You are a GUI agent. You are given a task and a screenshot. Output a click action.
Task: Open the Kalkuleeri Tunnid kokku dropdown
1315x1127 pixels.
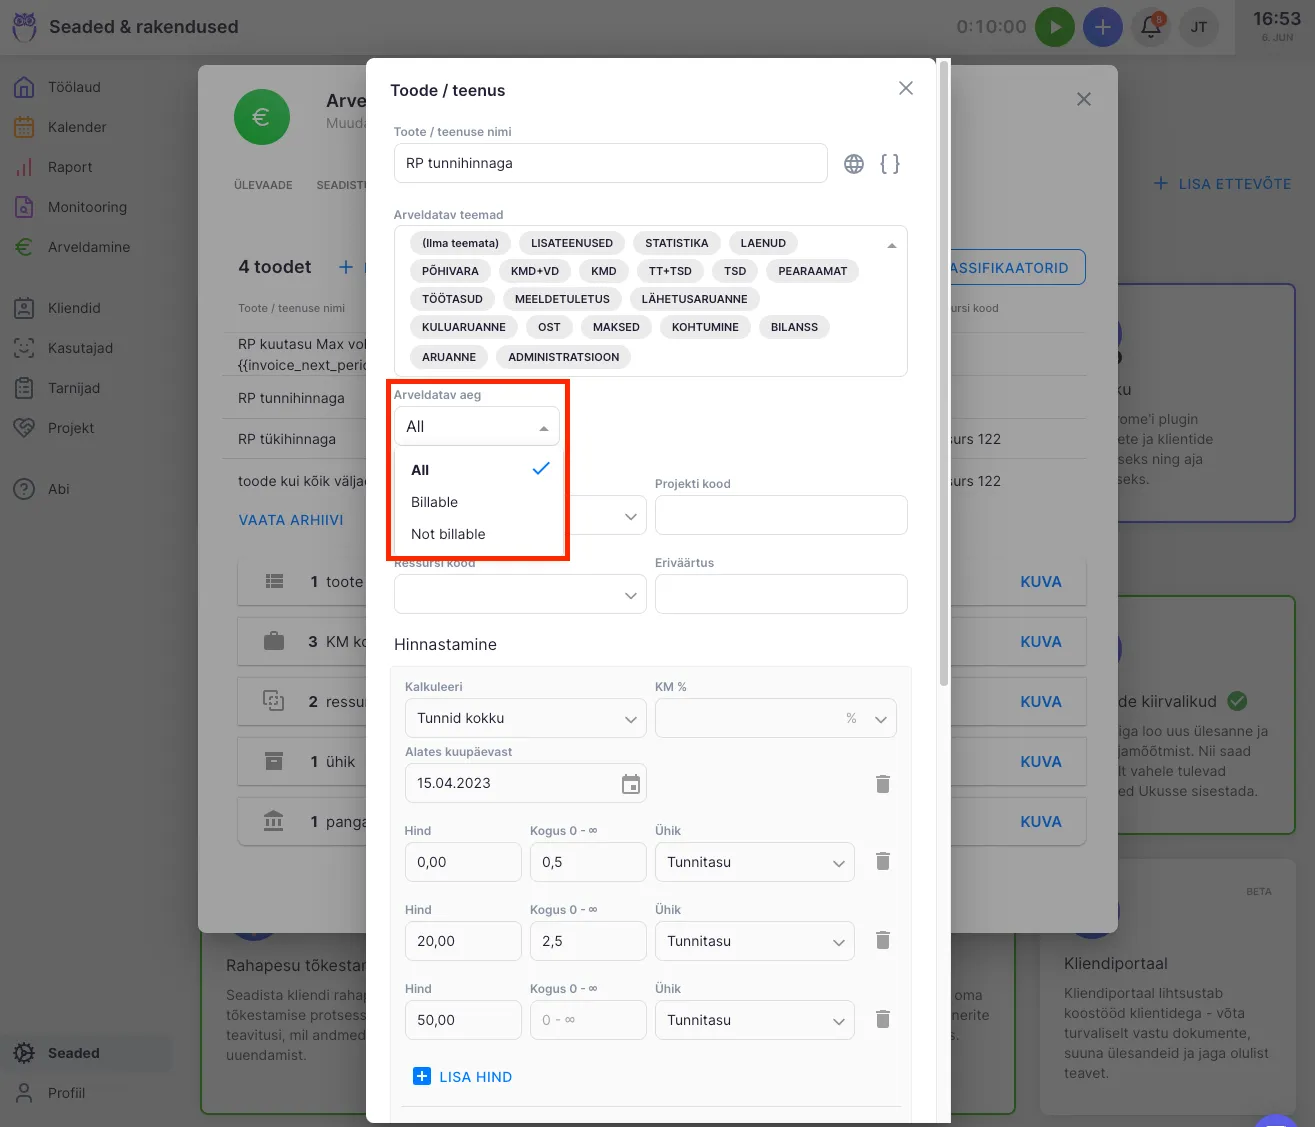click(525, 718)
